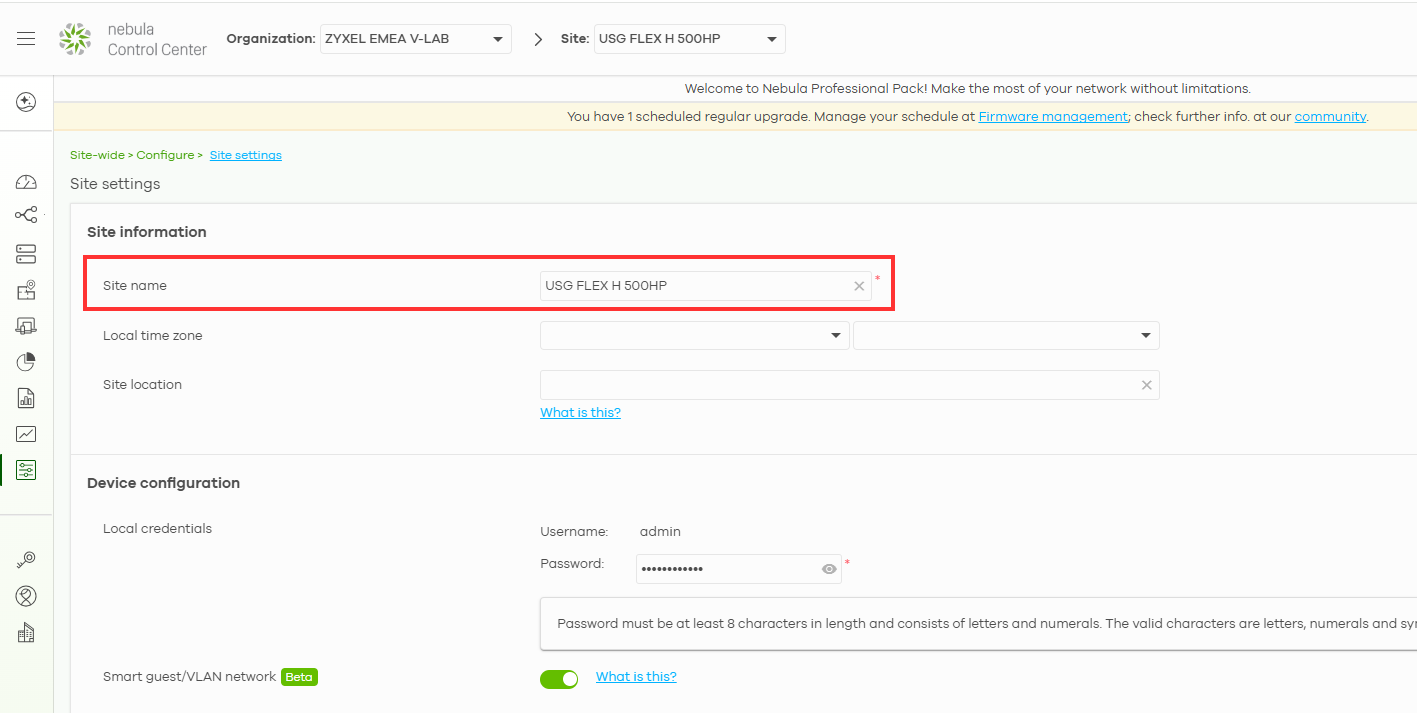Click the devices server-rack sidebar icon

[26, 254]
